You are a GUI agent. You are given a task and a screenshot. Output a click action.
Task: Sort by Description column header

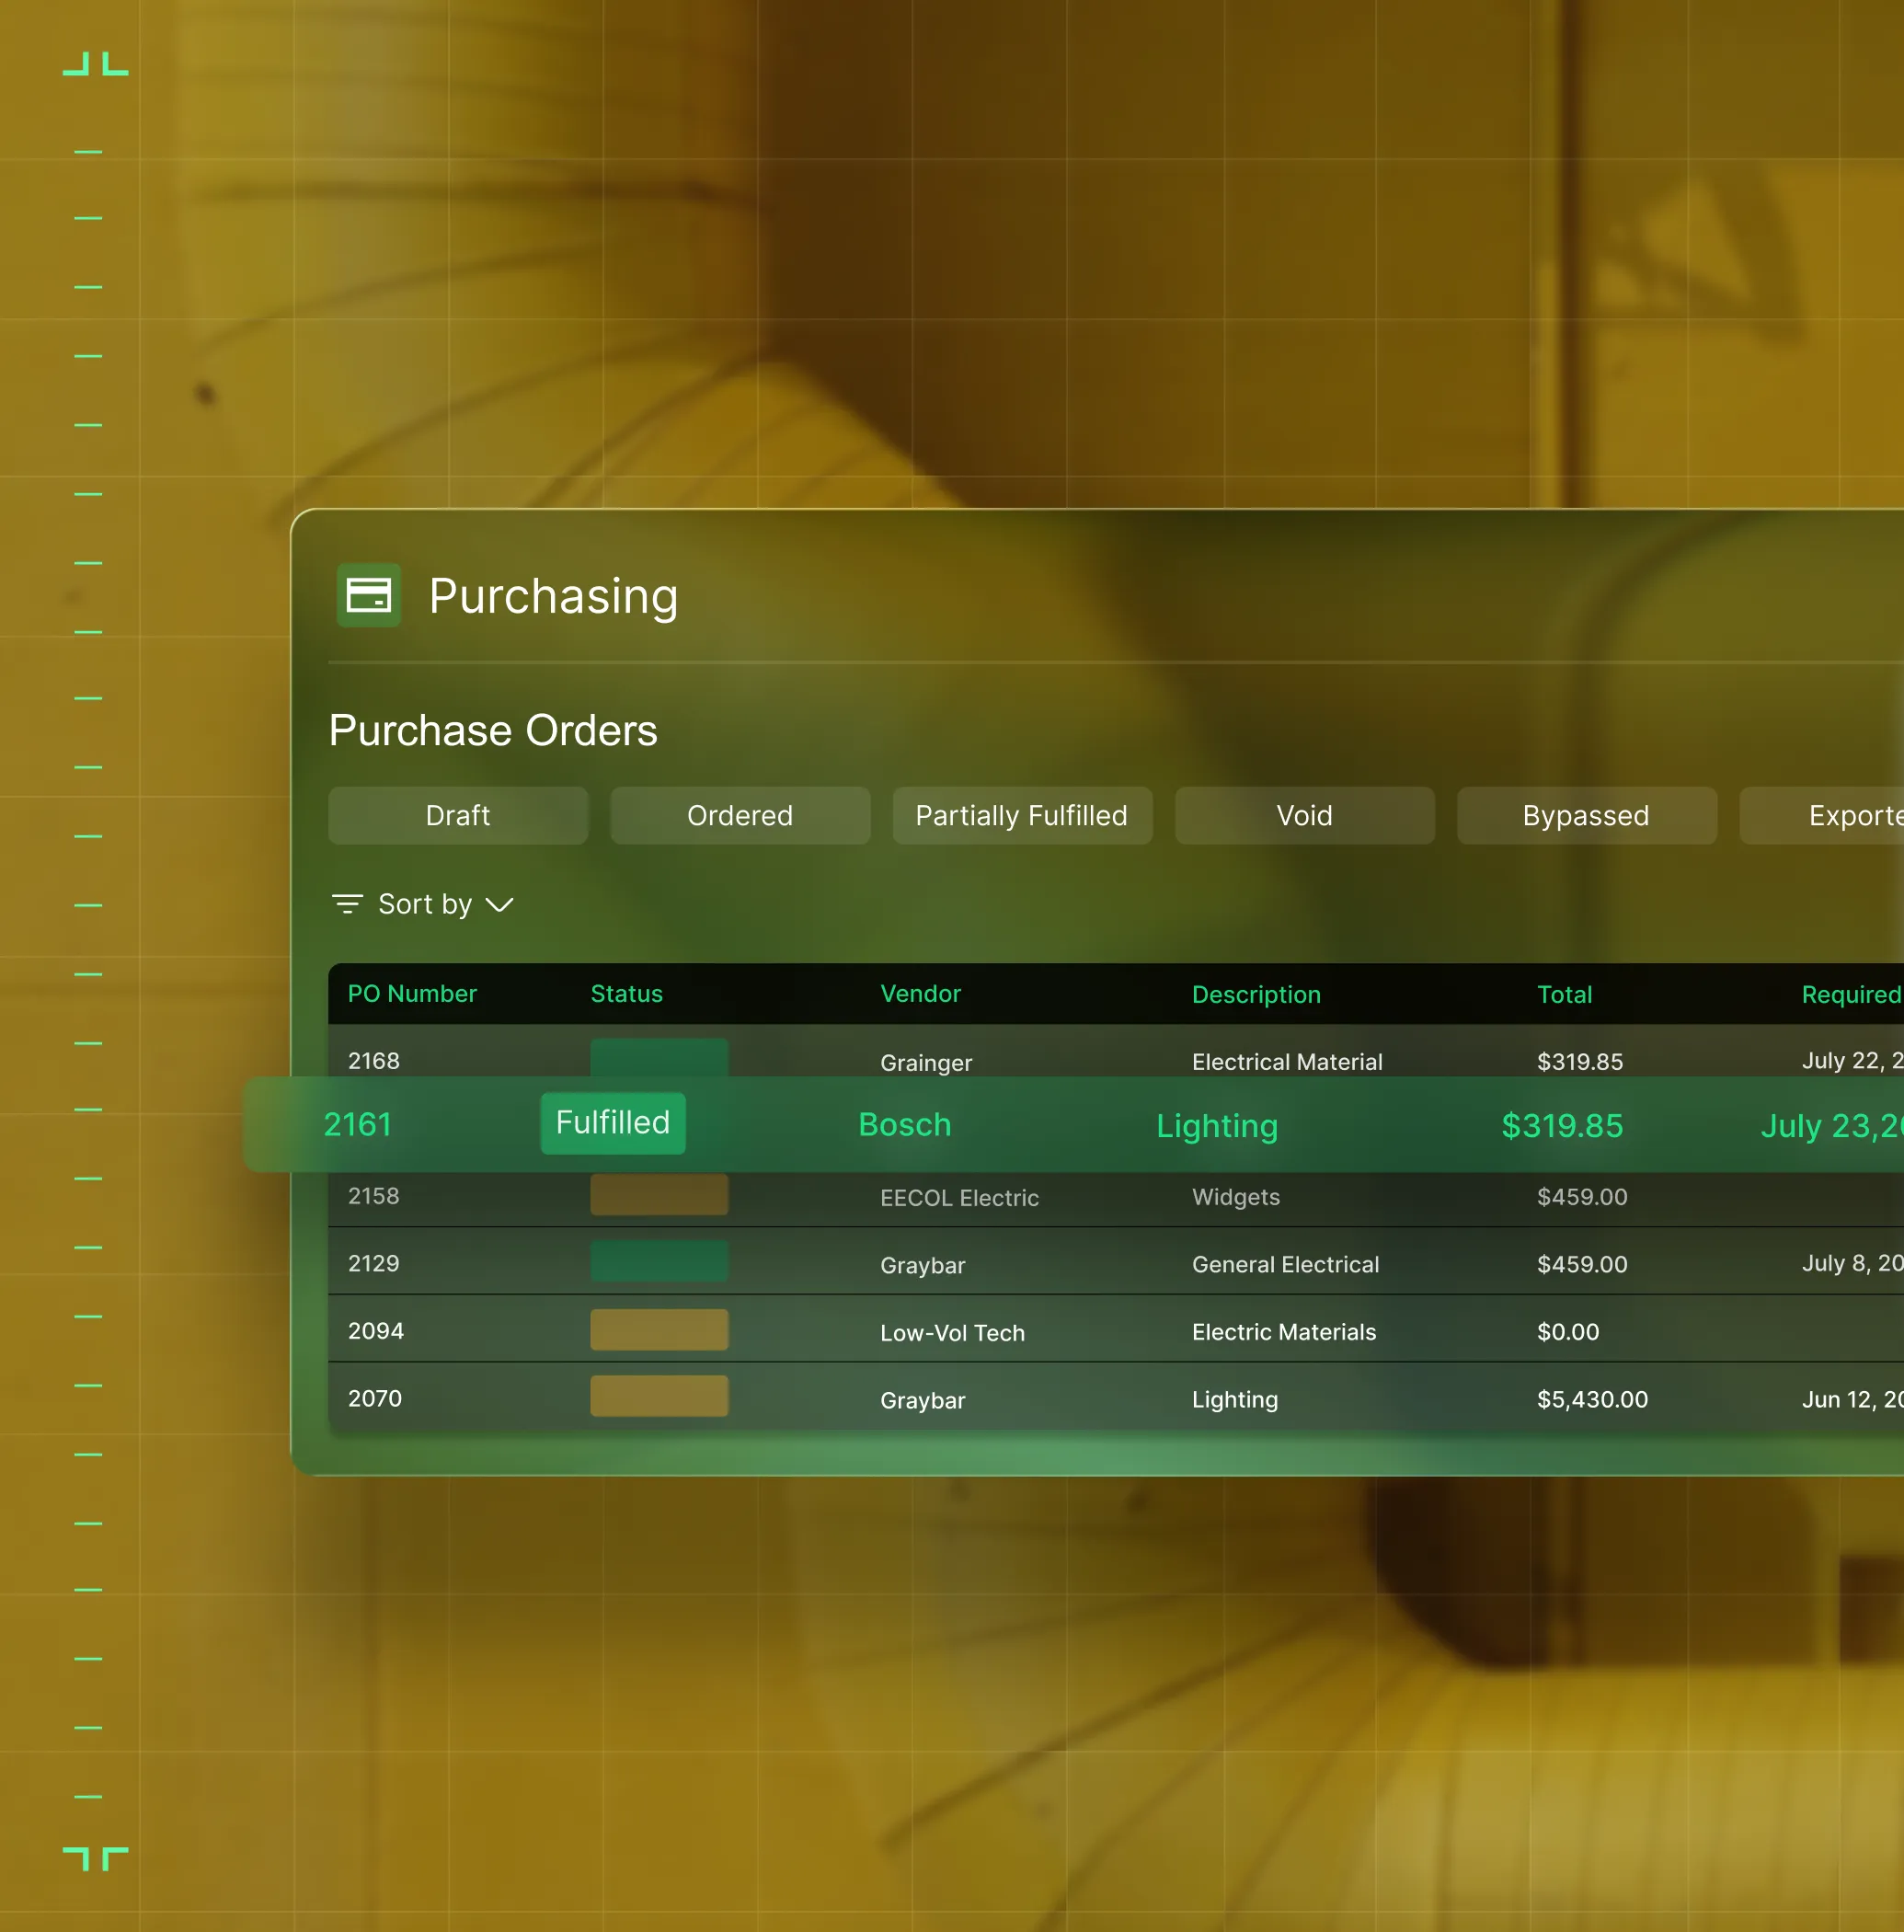(1256, 994)
